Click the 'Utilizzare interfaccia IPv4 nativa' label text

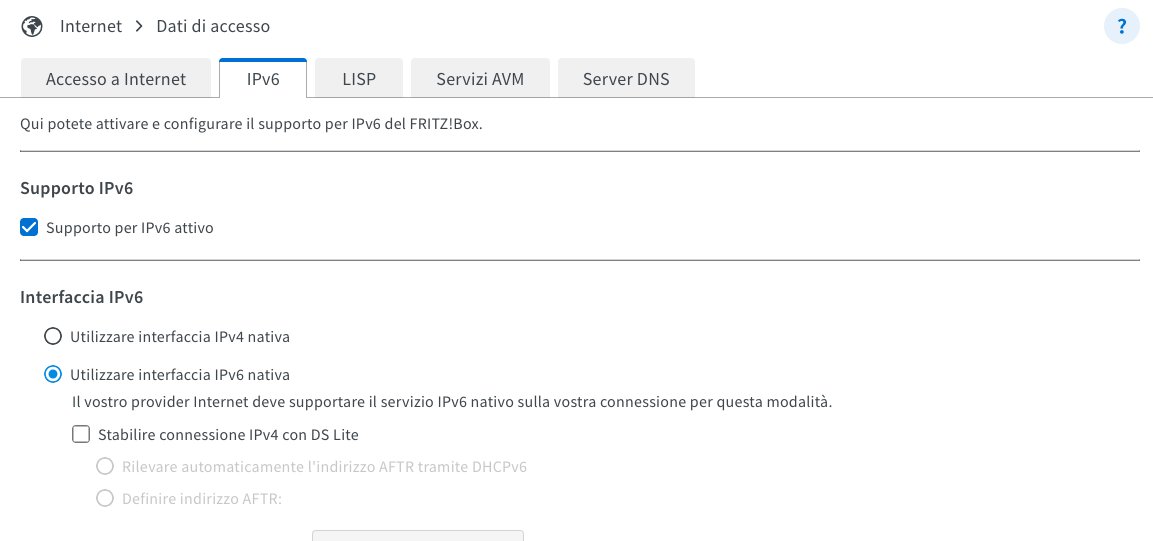pyautogui.click(x=180, y=336)
